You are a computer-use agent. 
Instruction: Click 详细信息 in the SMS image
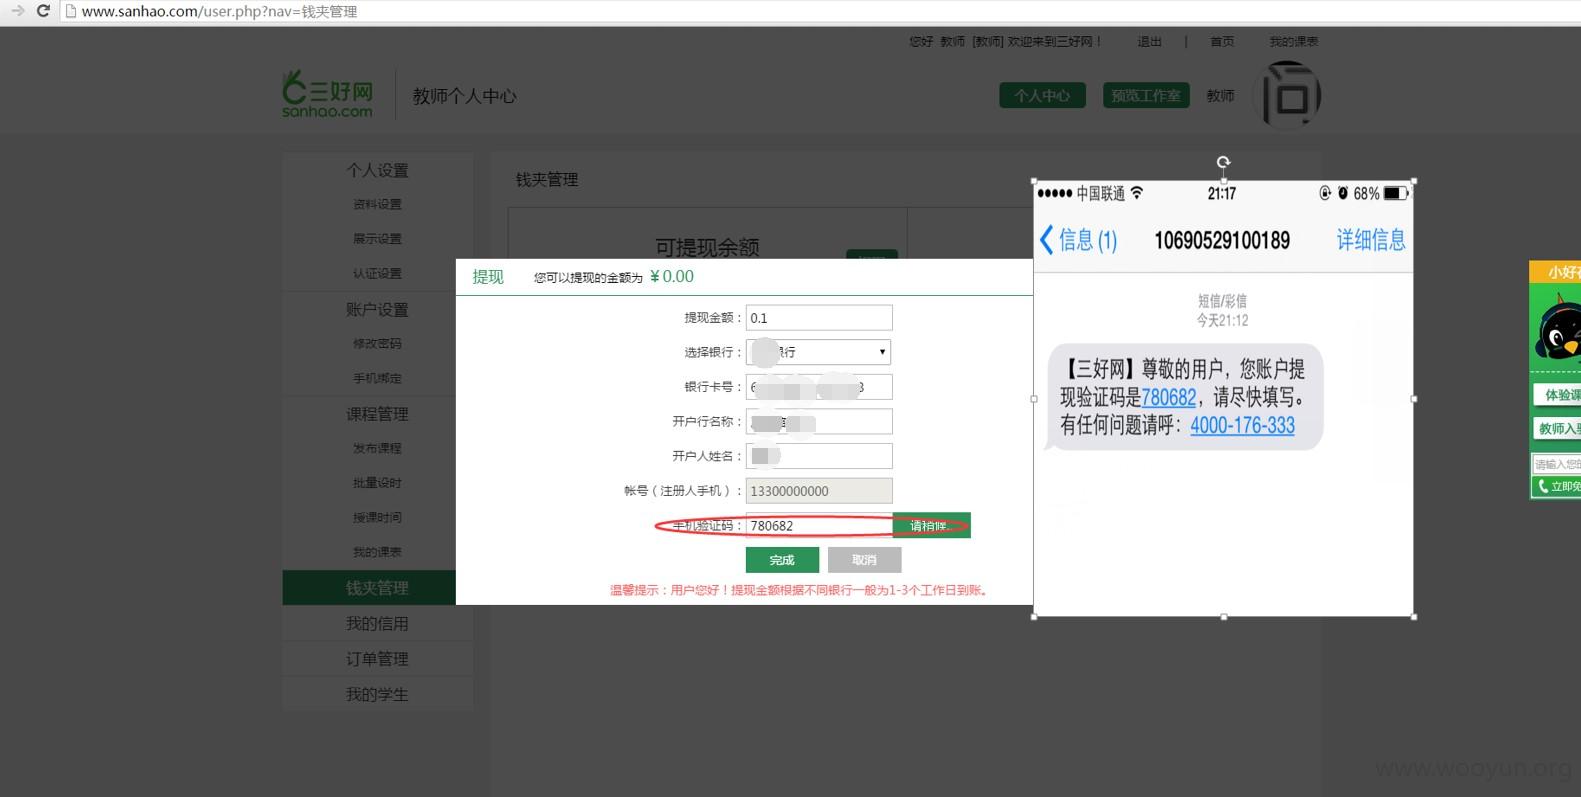1371,240
